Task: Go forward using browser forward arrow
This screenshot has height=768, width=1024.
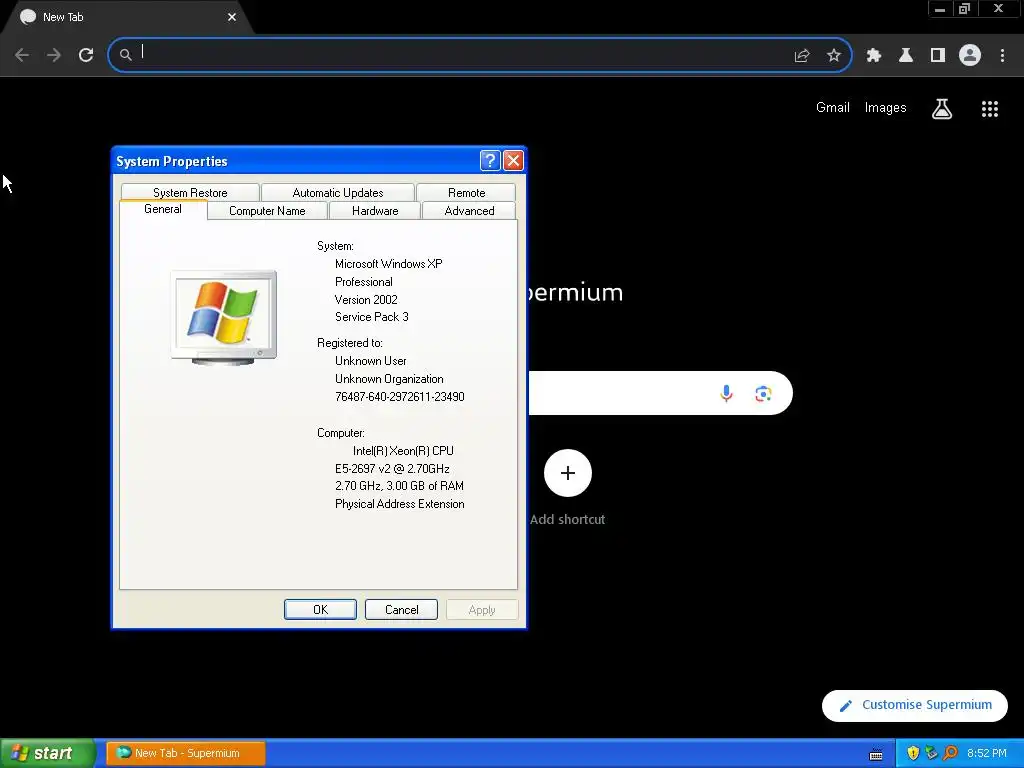Action: pyautogui.click(x=54, y=55)
